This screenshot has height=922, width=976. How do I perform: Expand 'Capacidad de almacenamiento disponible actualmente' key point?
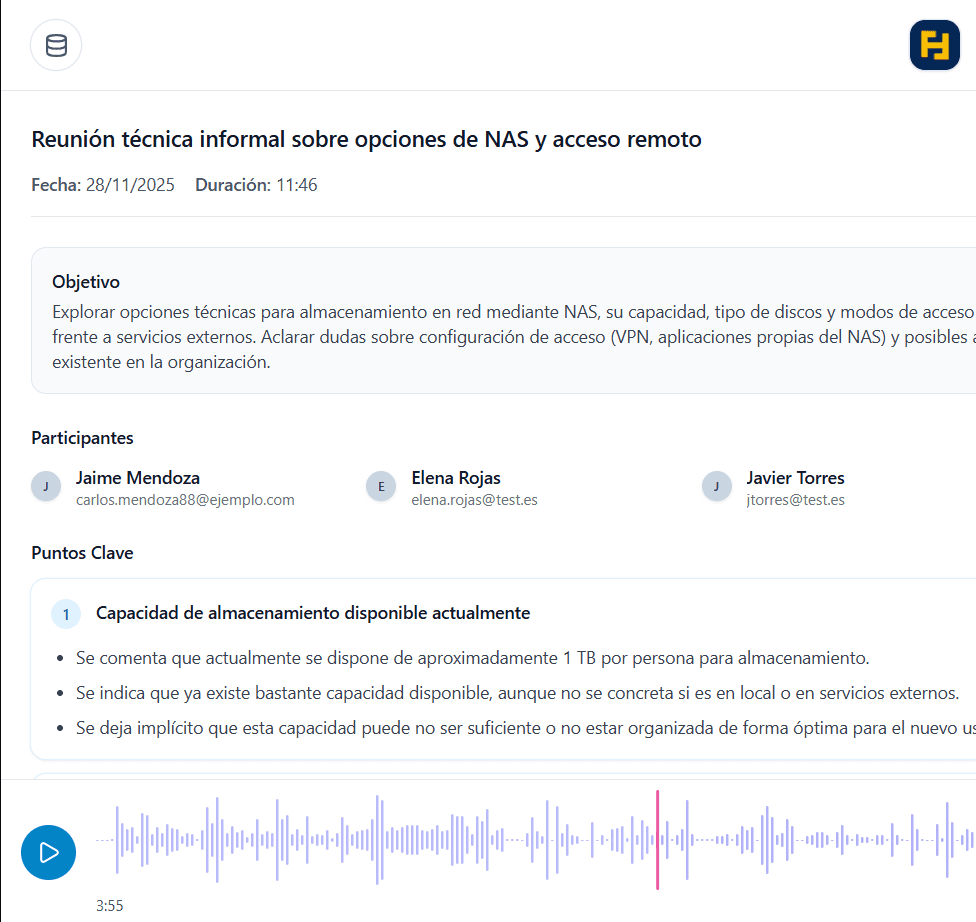click(x=313, y=613)
